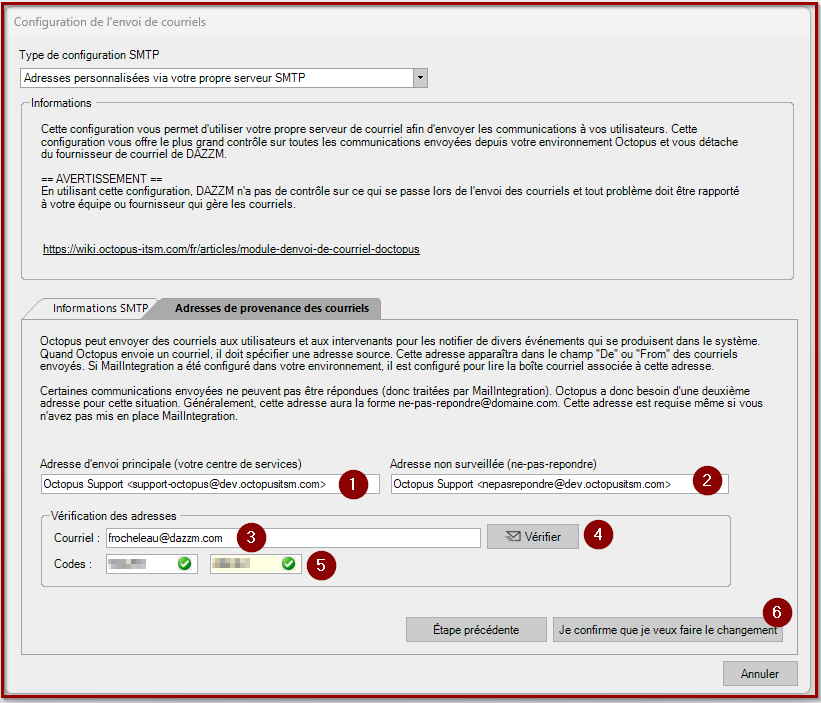821x703 pixels.
Task: Click green checkmark in first code field
Action: click(x=184, y=564)
